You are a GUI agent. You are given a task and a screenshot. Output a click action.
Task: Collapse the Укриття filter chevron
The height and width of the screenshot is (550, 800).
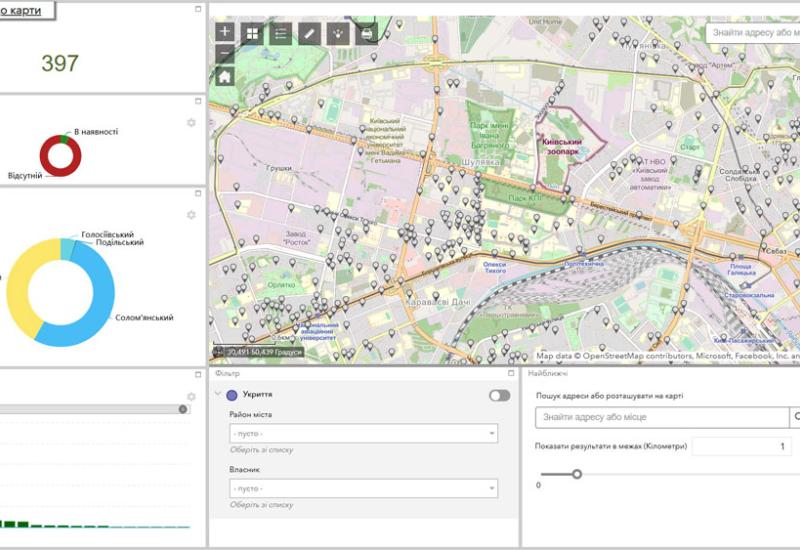218,395
